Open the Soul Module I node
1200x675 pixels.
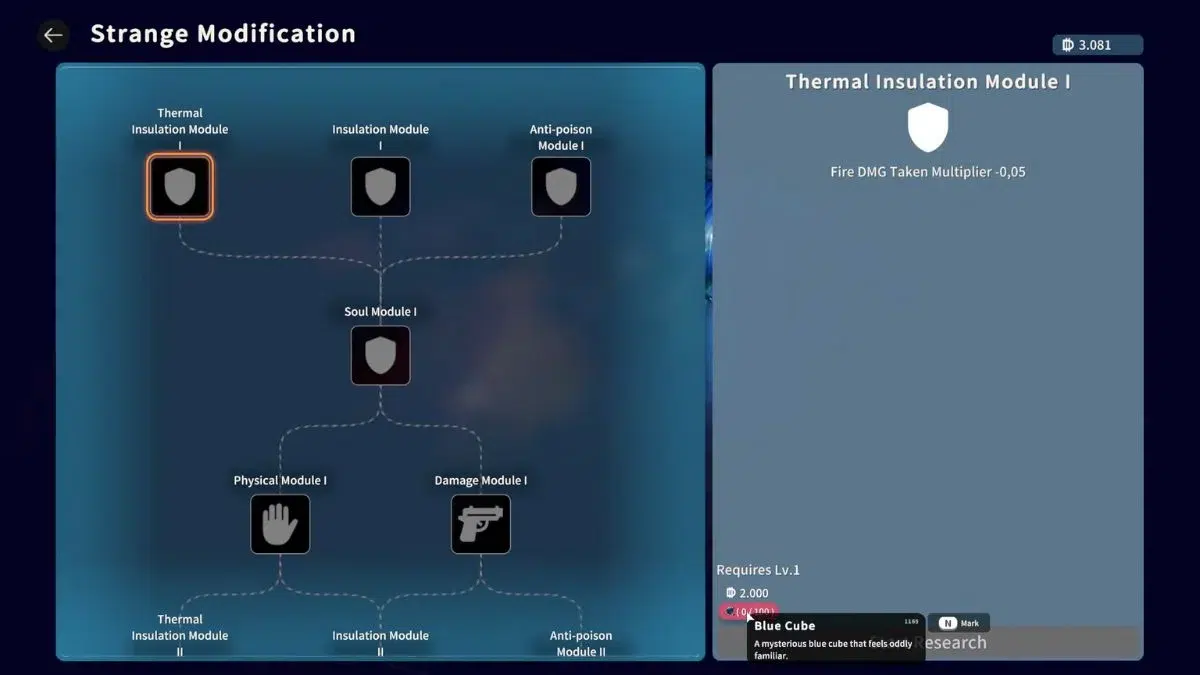coord(380,355)
